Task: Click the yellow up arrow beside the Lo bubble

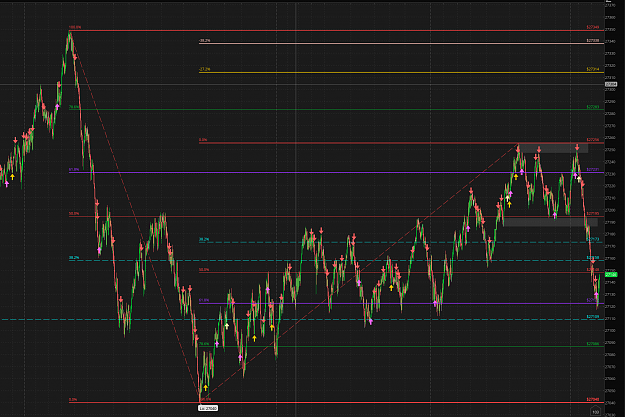Action: pyautogui.click(x=206, y=387)
